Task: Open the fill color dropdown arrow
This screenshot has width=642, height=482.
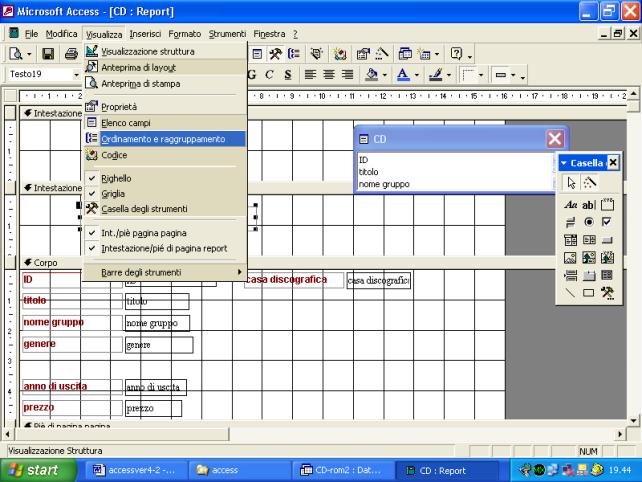Action: pyautogui.click(x=384, y=75)
